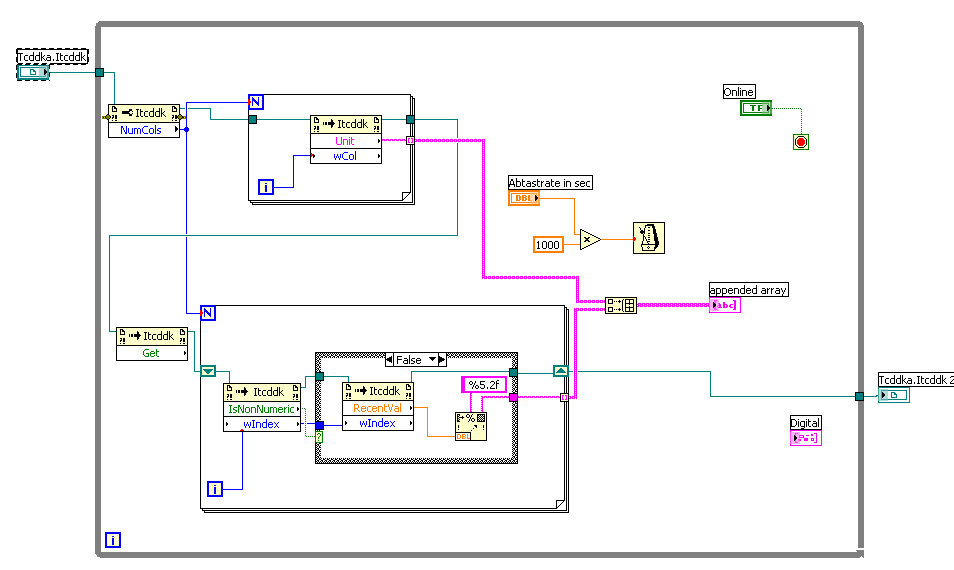Click the wIndex row under RecentVal
Screen dimensions: 954x570
click(x=378, y=423)
